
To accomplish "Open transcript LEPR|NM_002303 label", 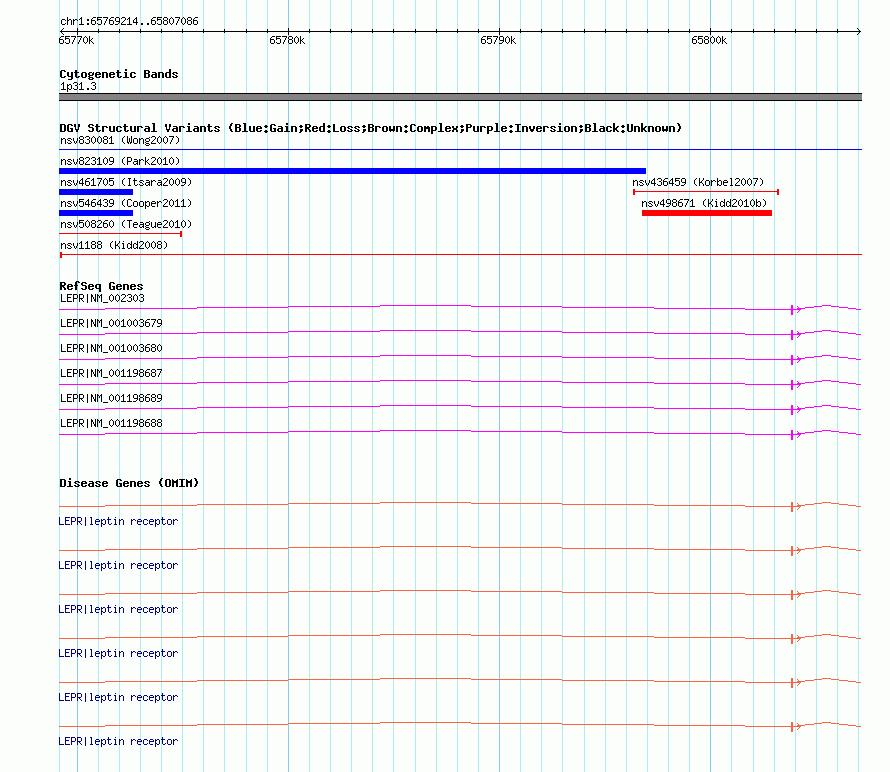I will coord(102,299).
